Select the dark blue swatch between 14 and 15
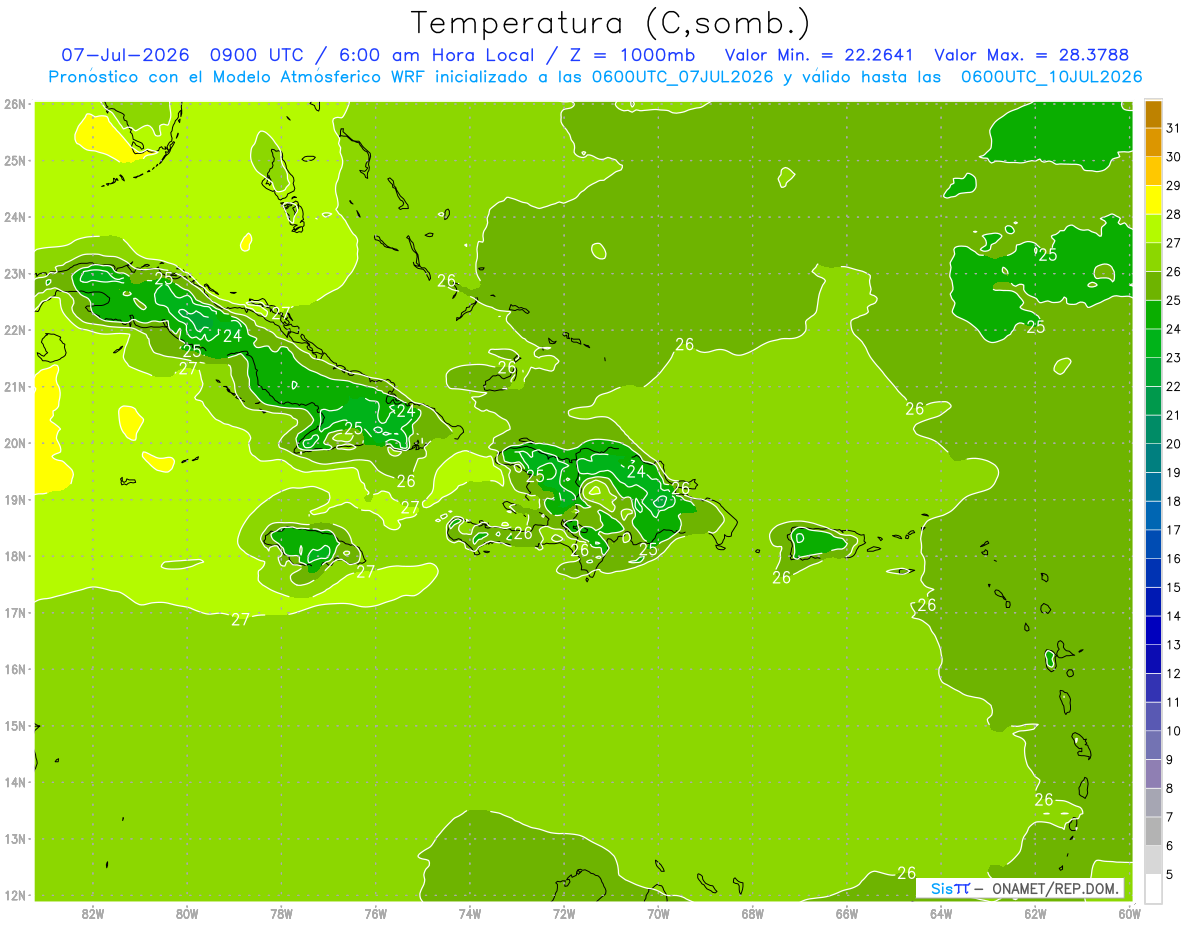The image size is (1200, 927). pos(1153,602)
